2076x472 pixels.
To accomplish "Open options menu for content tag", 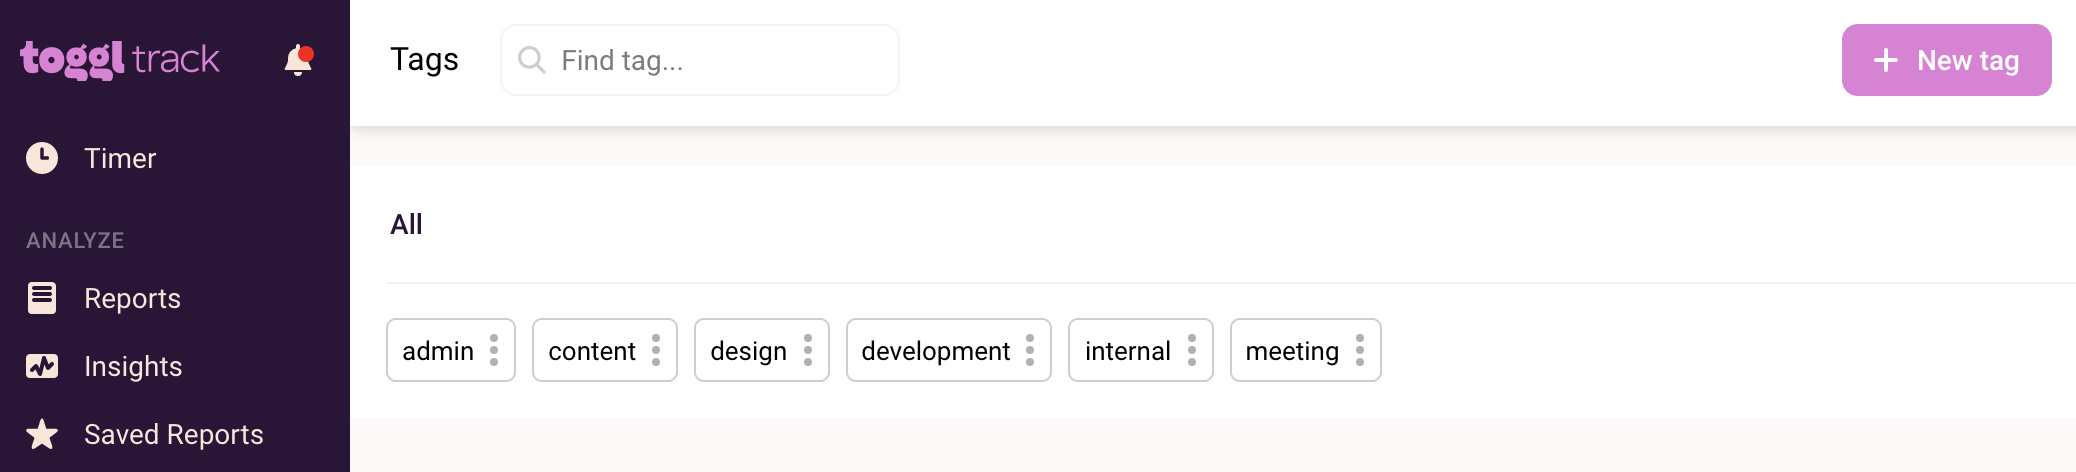I will click(x=656, y=350).
